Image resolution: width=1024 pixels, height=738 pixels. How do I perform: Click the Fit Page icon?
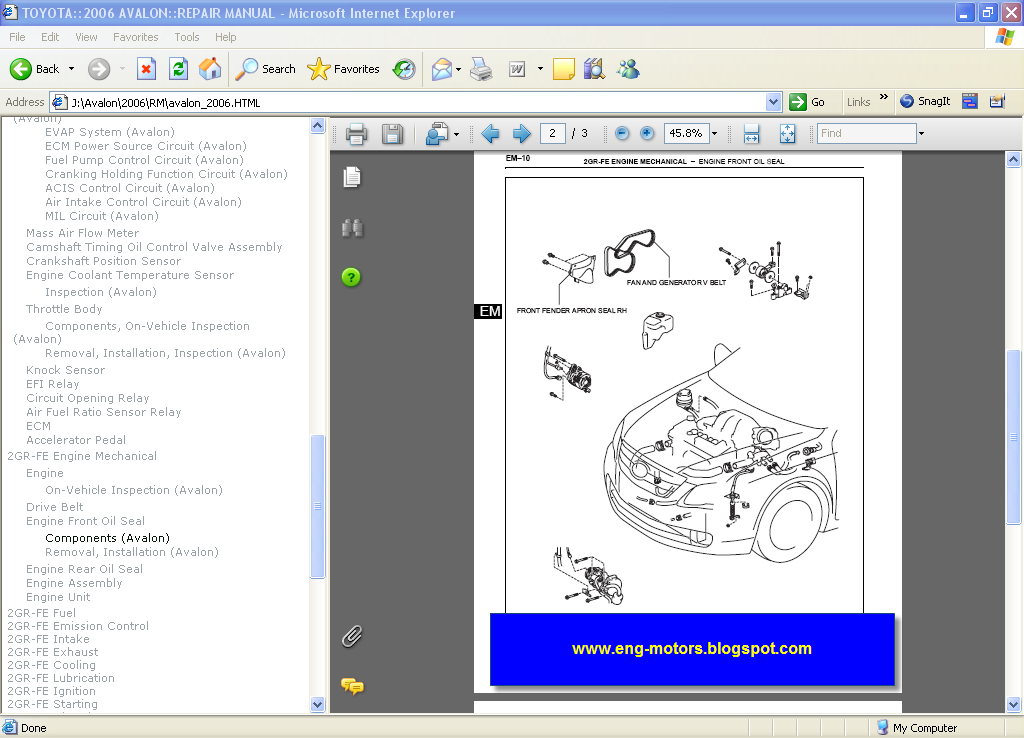point(788,134)
